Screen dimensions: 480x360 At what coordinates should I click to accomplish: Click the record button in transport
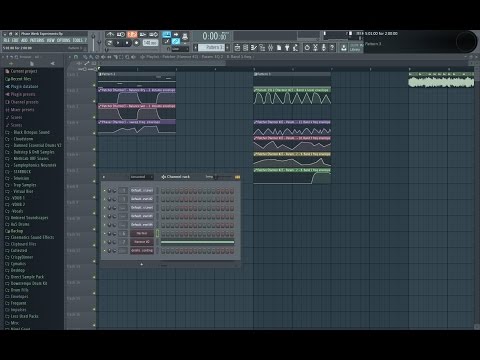tap(136, 43)
